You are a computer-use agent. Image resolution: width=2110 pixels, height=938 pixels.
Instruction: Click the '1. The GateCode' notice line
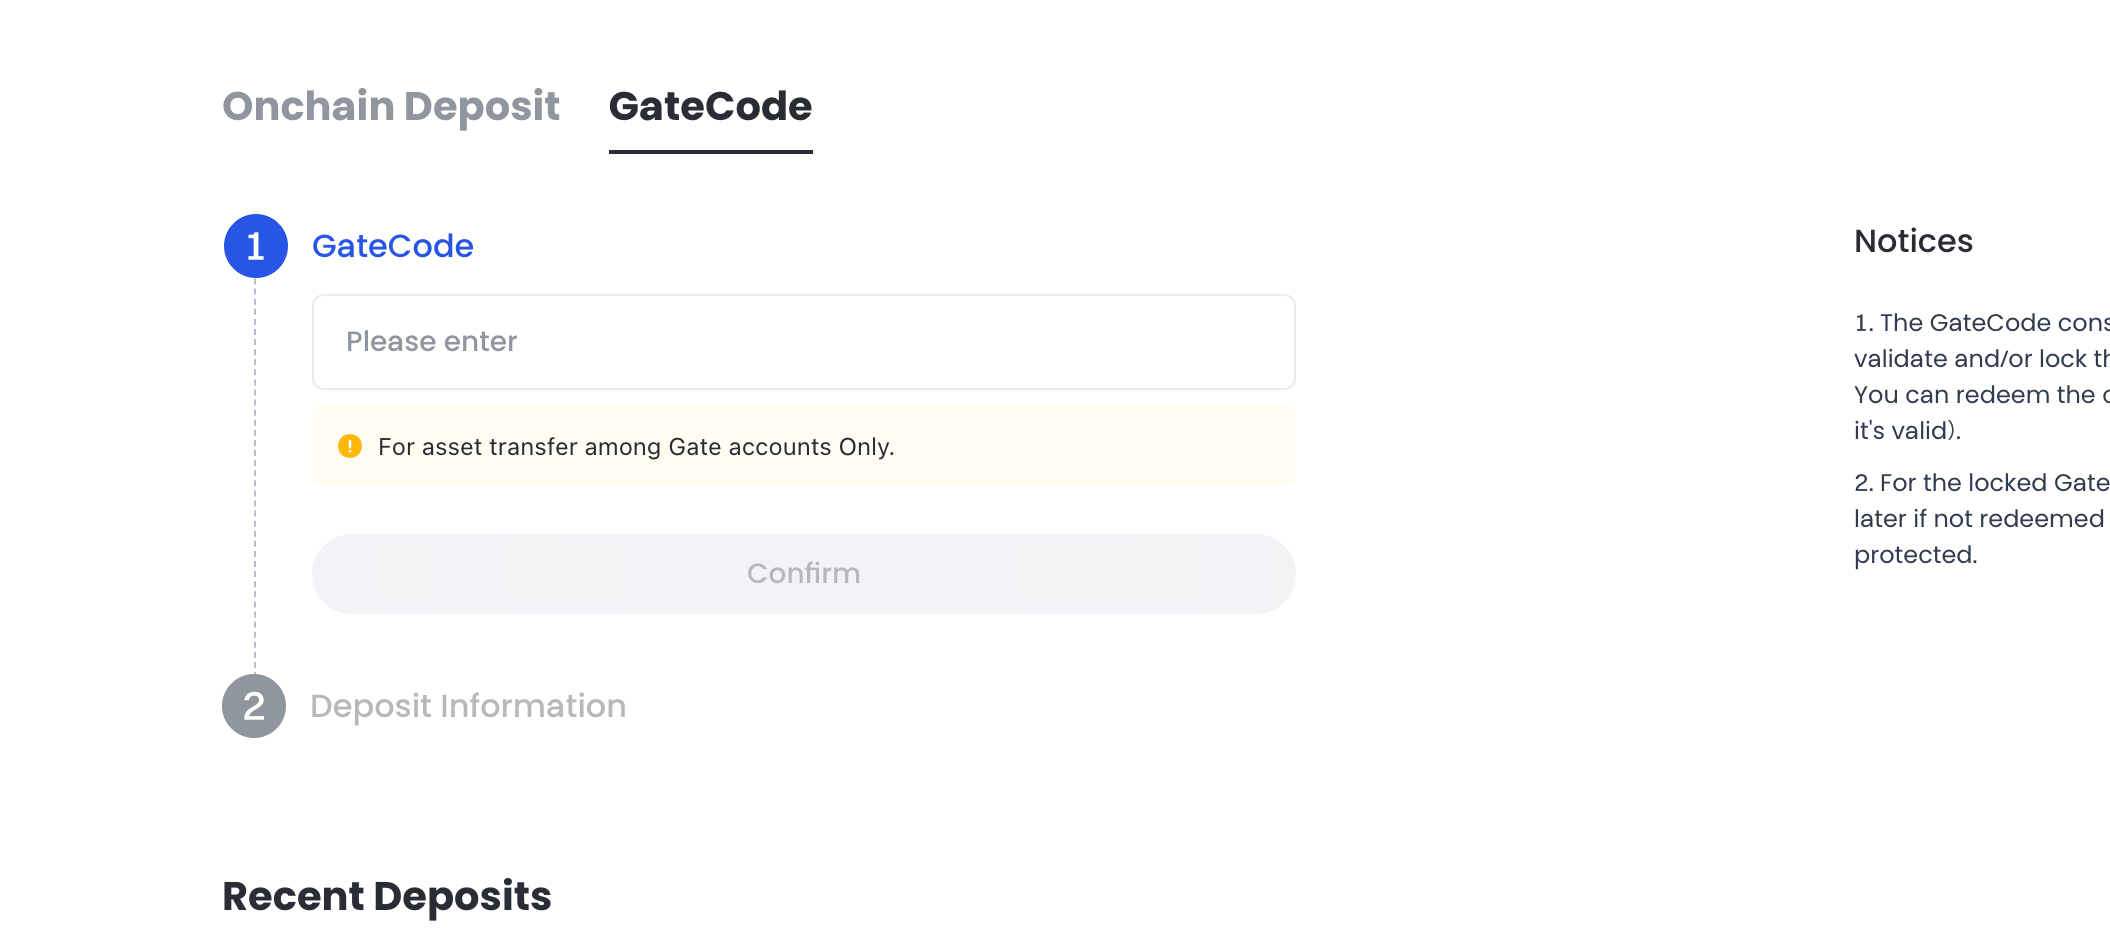coord(1980,323)
